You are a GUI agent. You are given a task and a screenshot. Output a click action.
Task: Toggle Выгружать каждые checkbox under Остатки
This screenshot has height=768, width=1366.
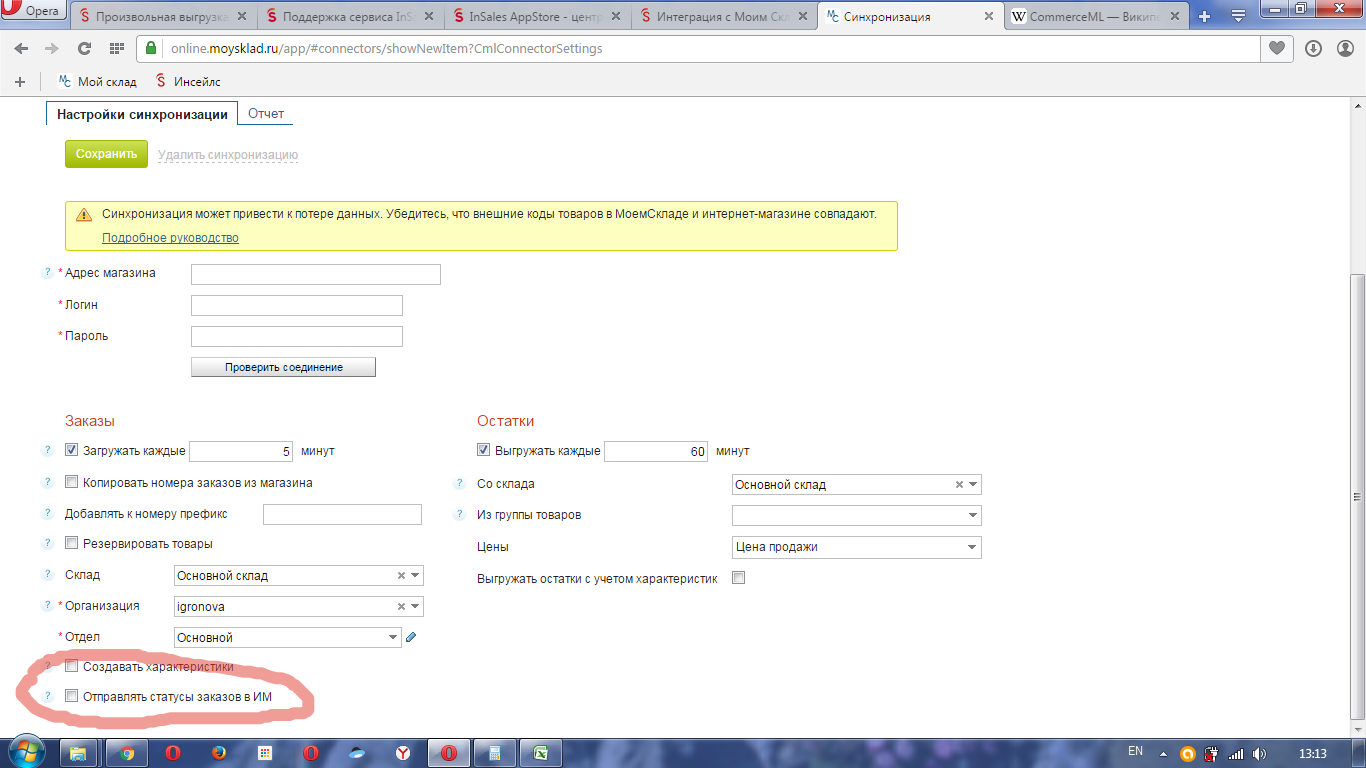[x=483, y=450]
